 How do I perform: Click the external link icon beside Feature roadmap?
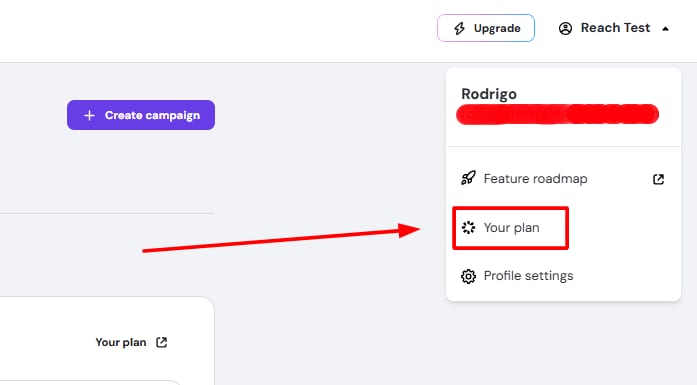click(658, 179)
